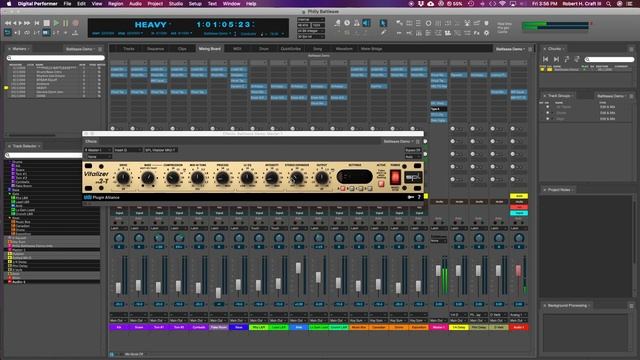Open the SPL Vitalizer plugin selector dropdown

coord(161,150)
